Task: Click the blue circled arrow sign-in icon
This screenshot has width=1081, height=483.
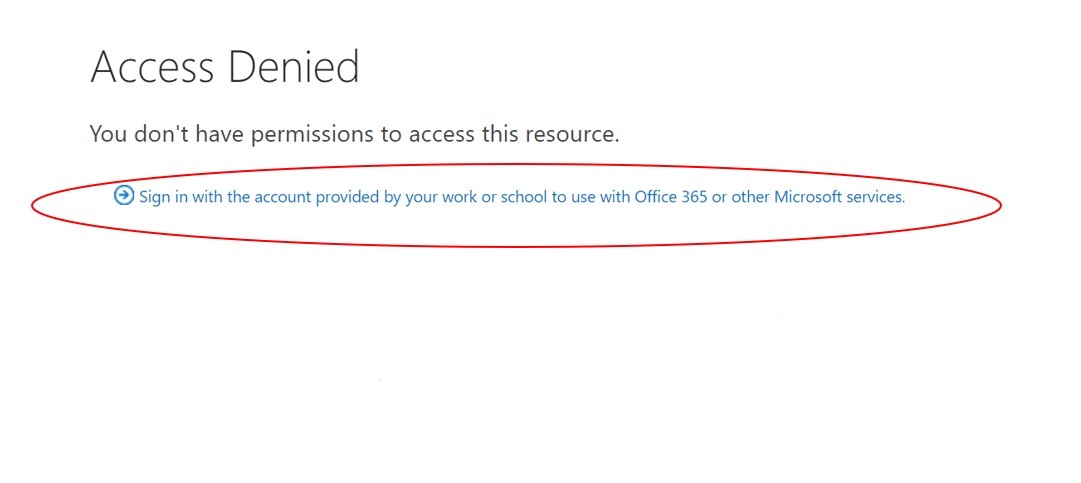Action: [x=124, y=196]
